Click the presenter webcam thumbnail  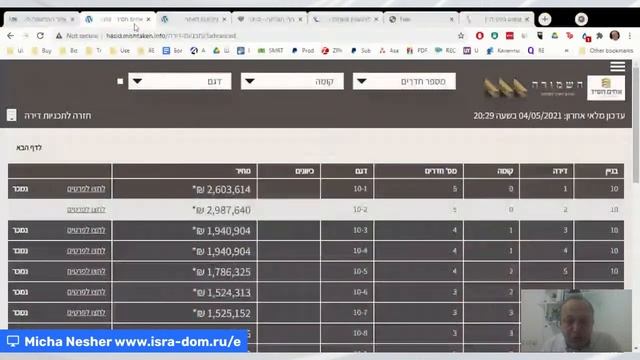coord(576,321)
